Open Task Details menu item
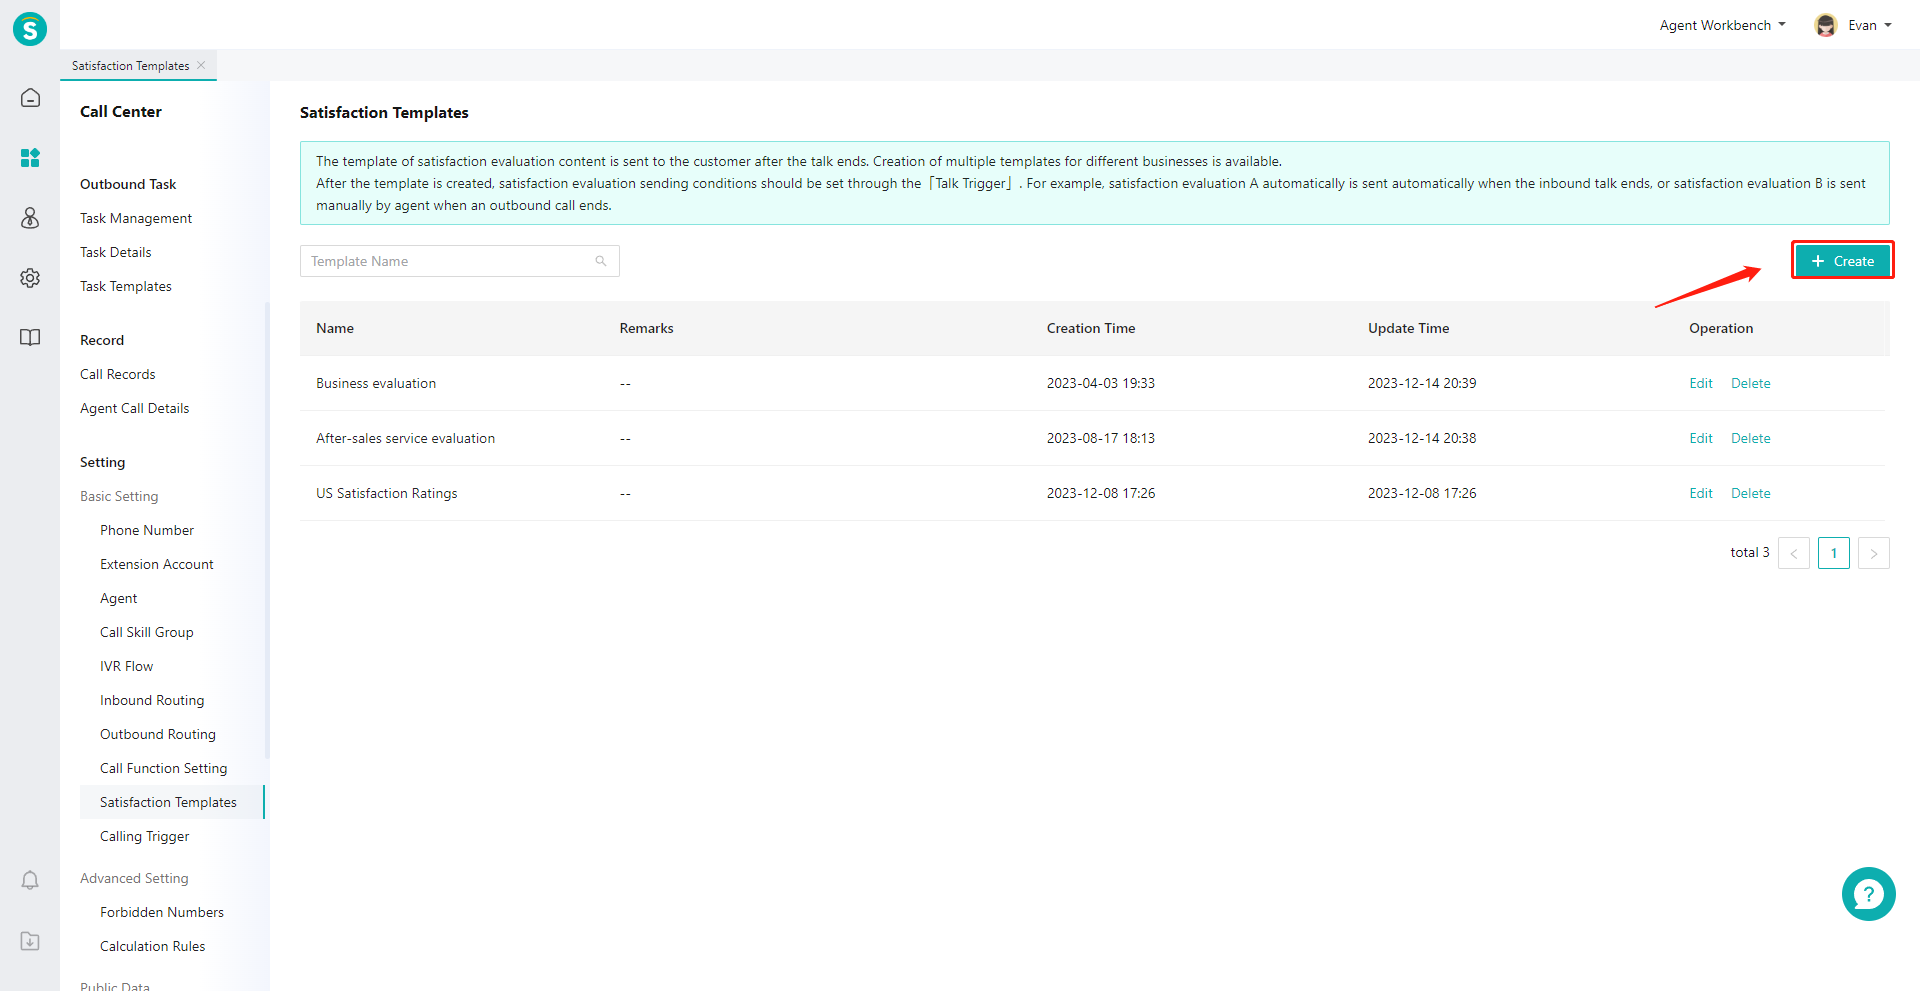Screen dimensions: 1920x991 pyautogui.click(x=116, y=252)
